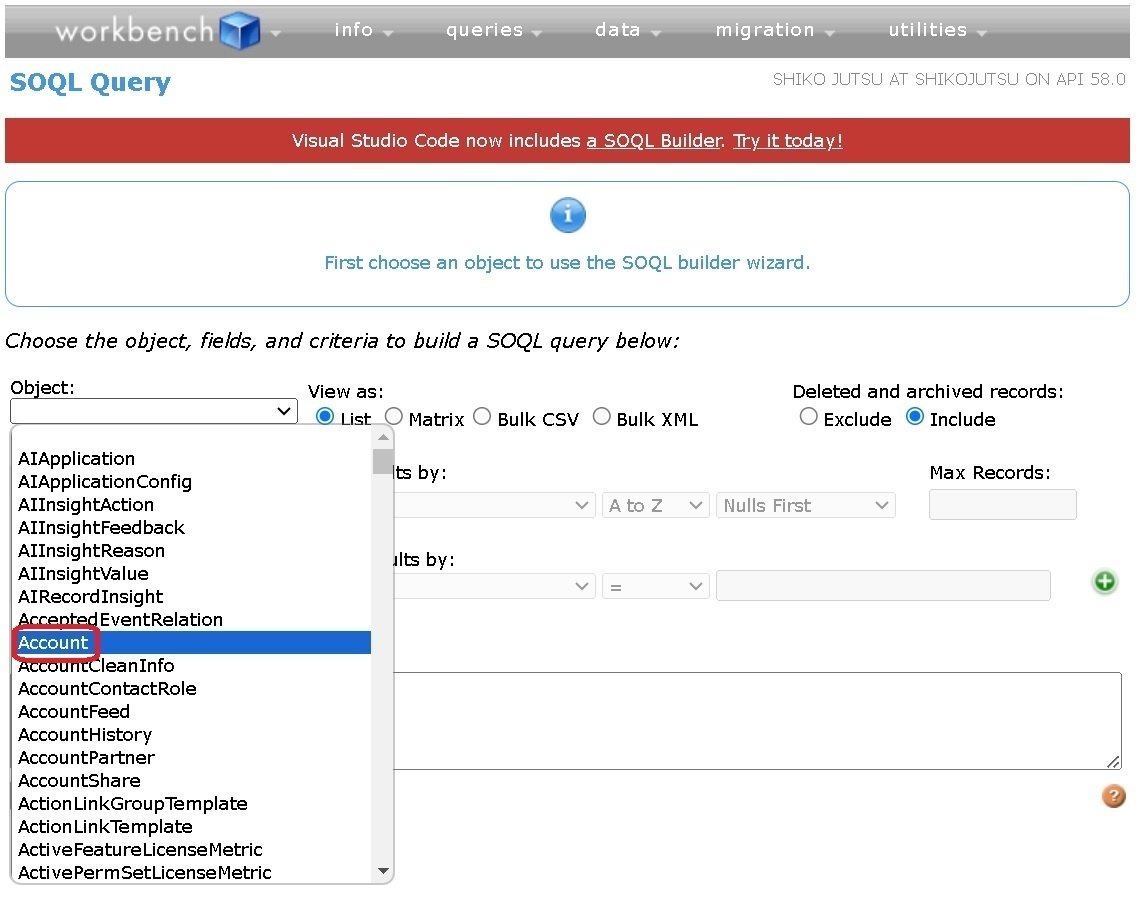Choose Include deleted and archived records
1146x908 pixels.
pyautogui.click(x=914, y=417)
